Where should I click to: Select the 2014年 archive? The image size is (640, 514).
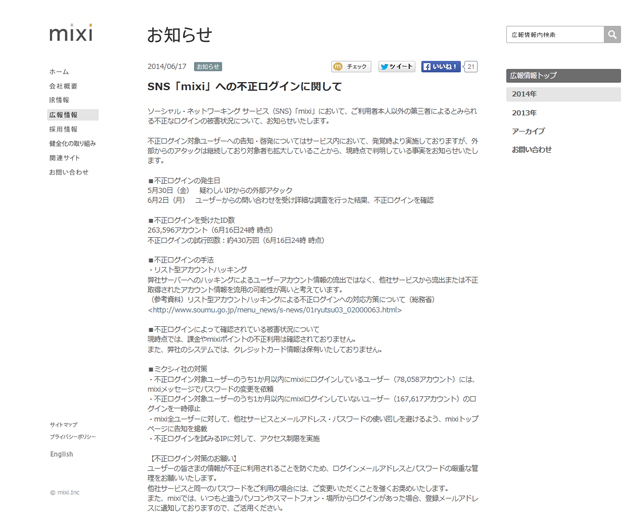[x=563, y=94]
